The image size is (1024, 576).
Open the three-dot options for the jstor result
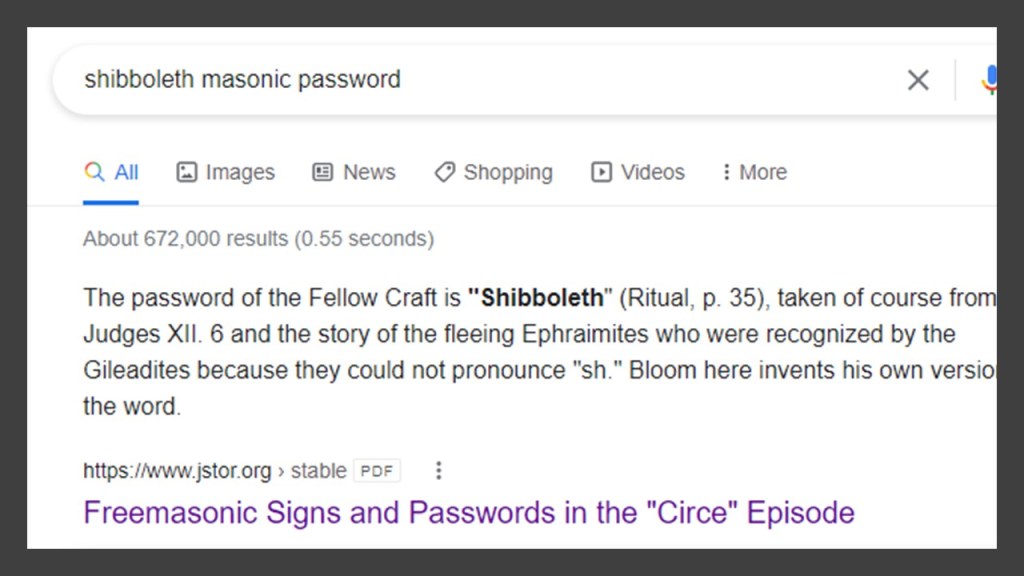[438, 470]
